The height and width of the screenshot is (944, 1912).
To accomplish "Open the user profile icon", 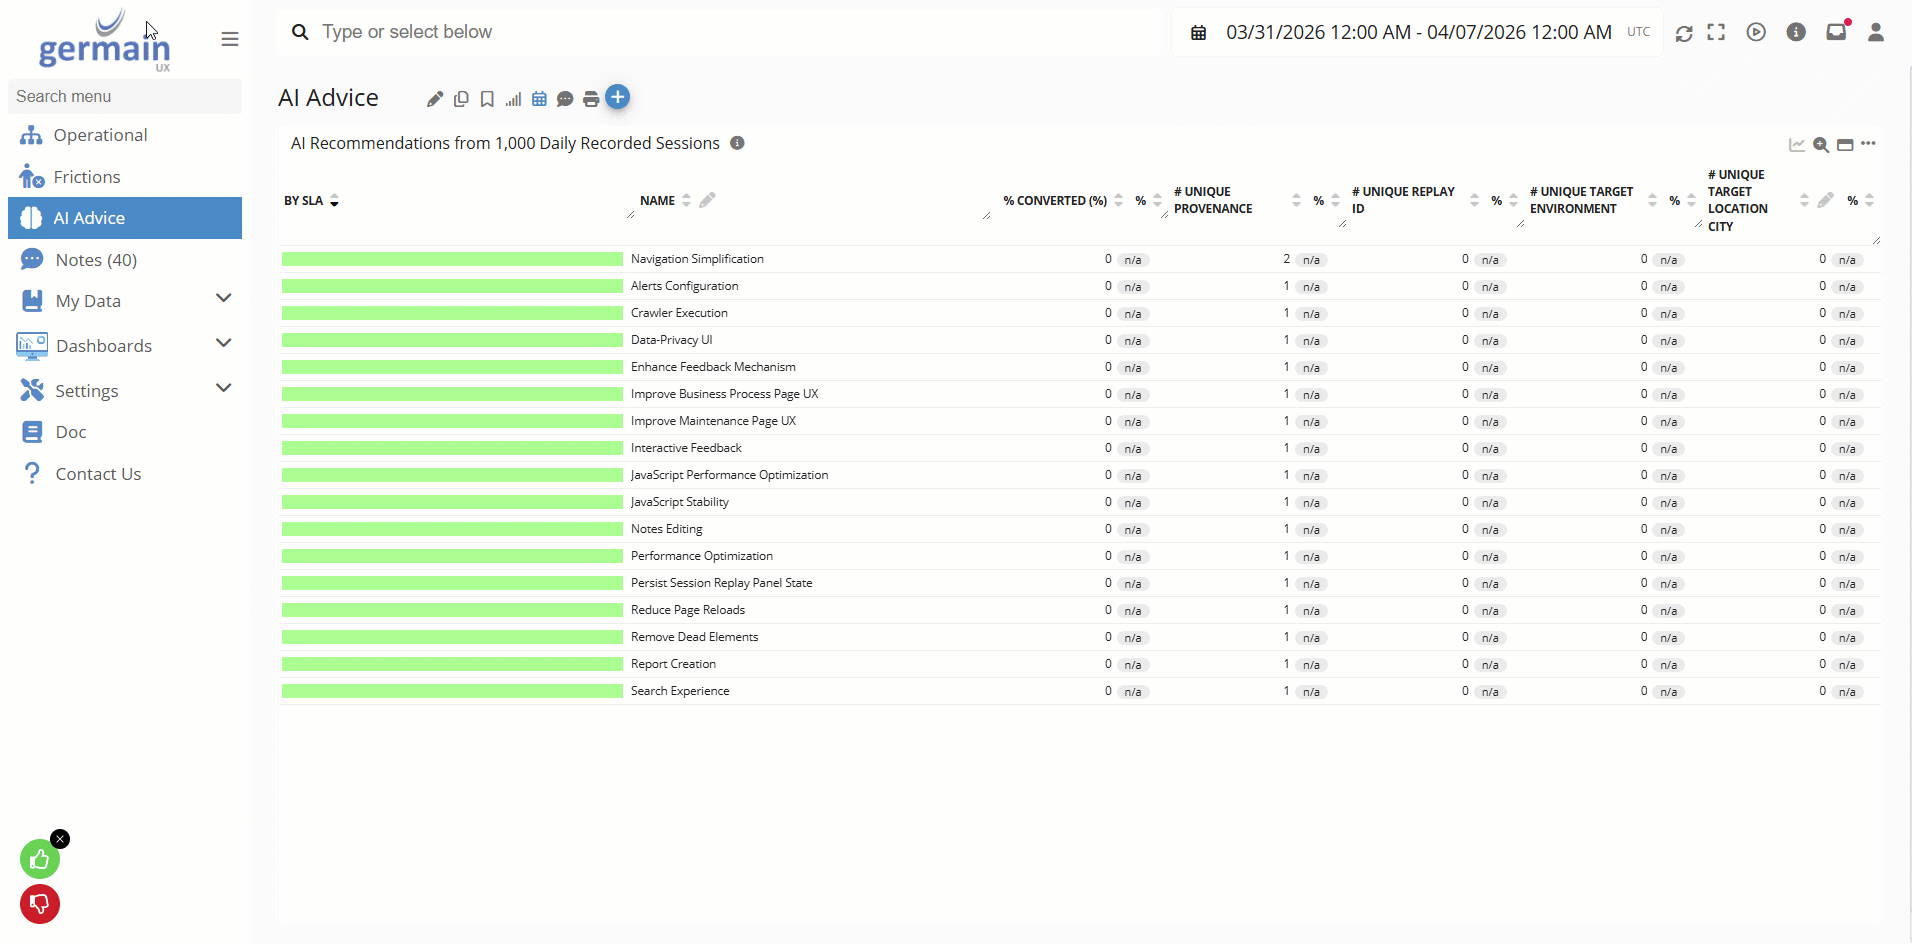I will [x=1876, y=32].
